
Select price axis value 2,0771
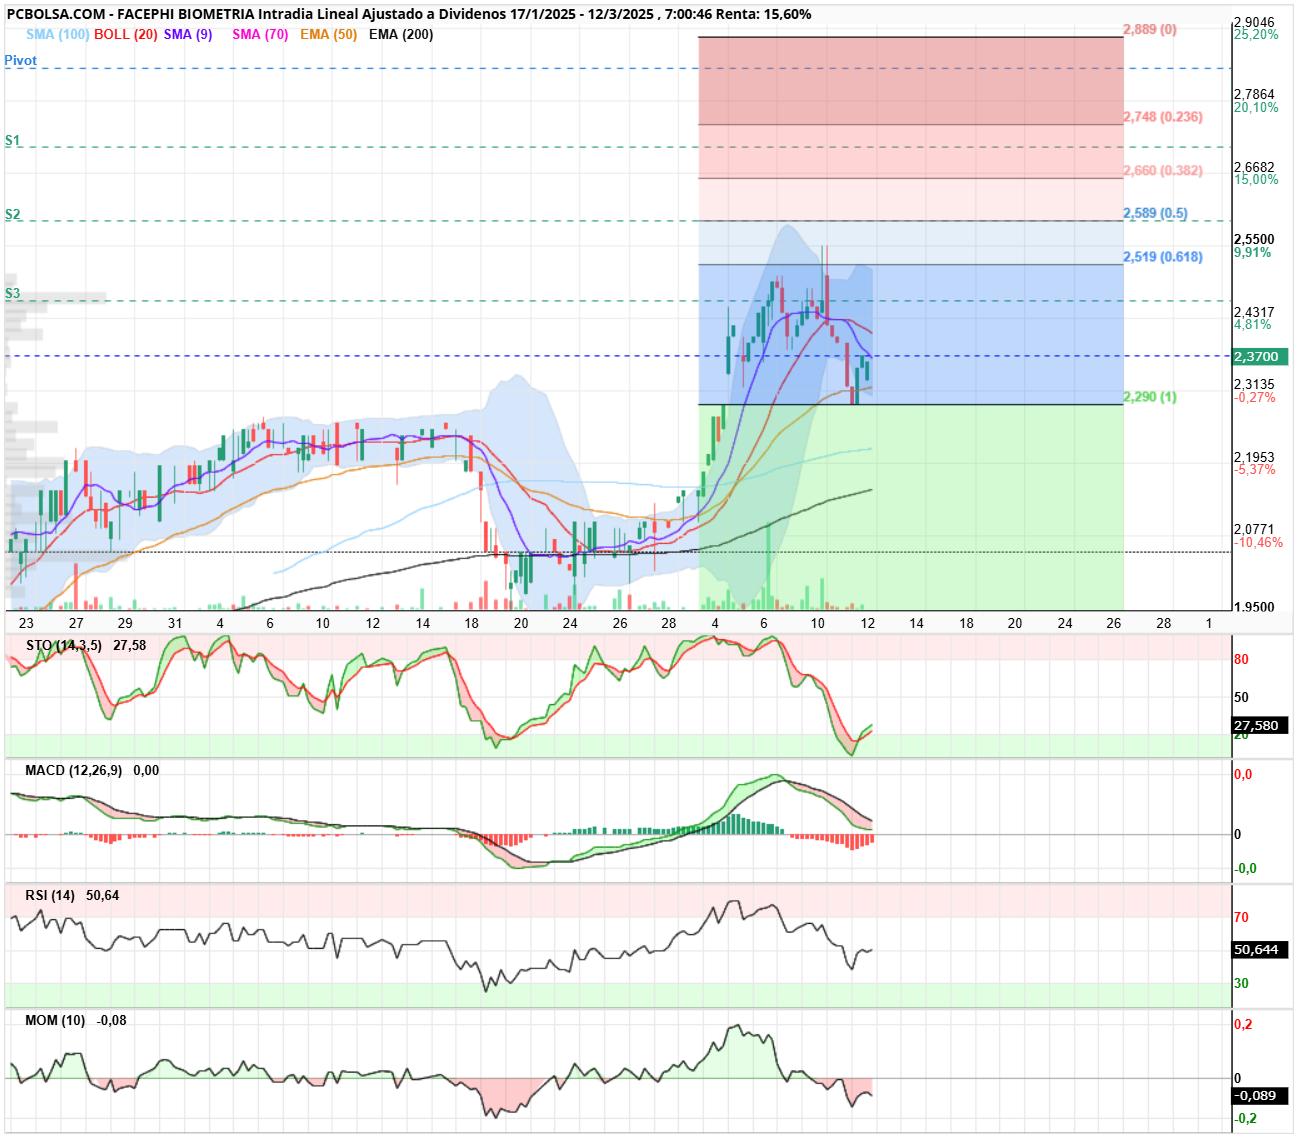click(1254, 529)
